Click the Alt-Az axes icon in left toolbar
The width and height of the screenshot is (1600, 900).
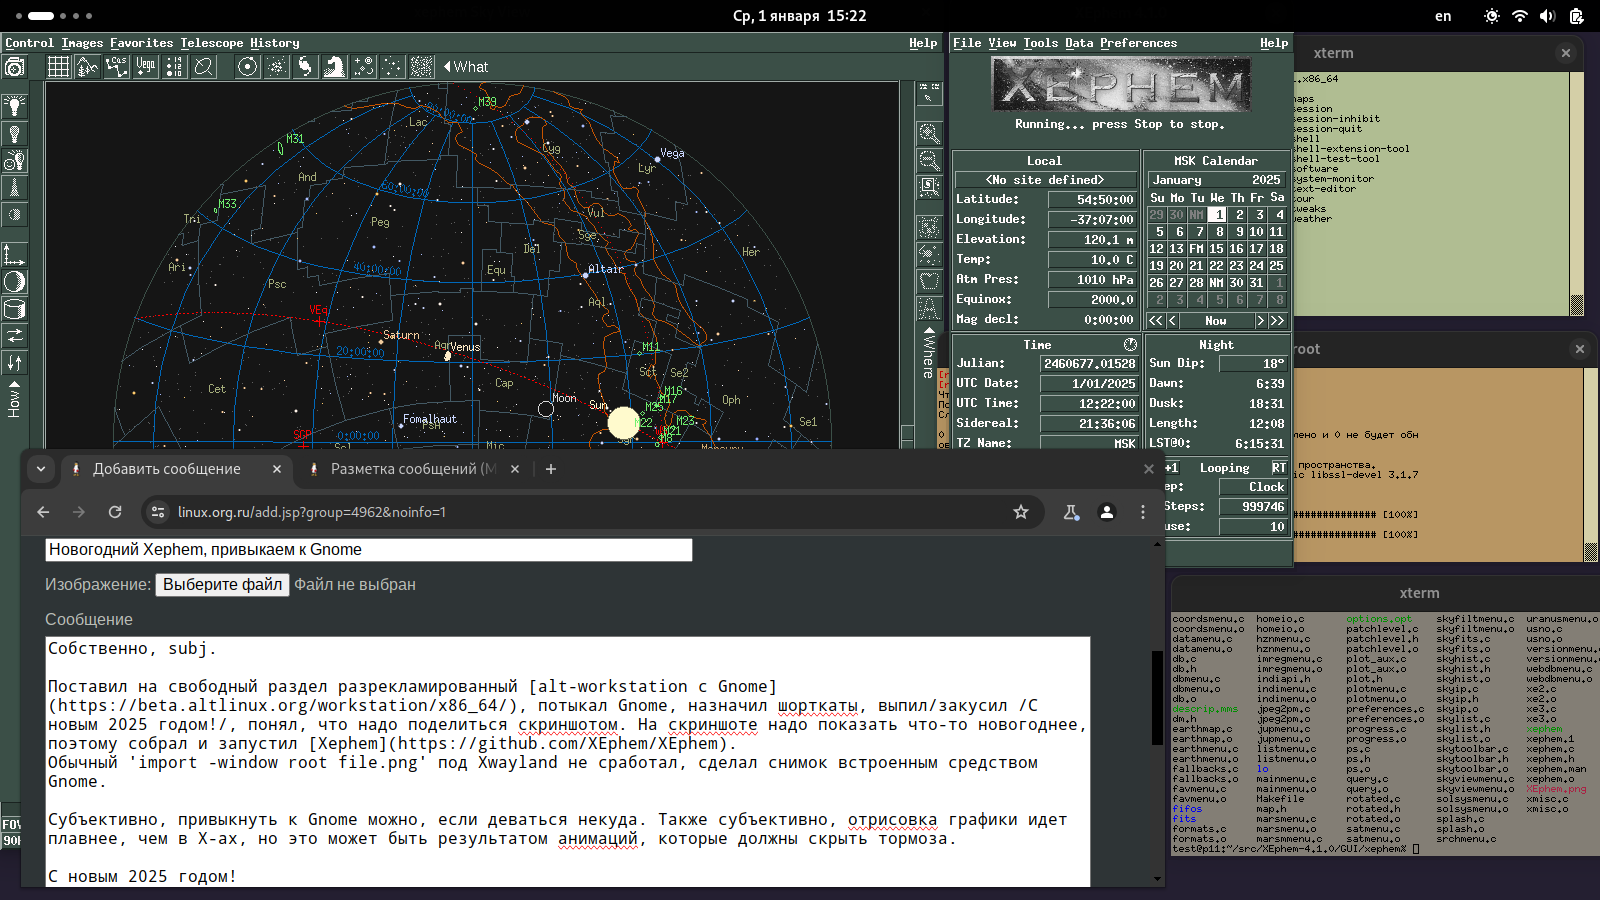[x=14, y=255]
